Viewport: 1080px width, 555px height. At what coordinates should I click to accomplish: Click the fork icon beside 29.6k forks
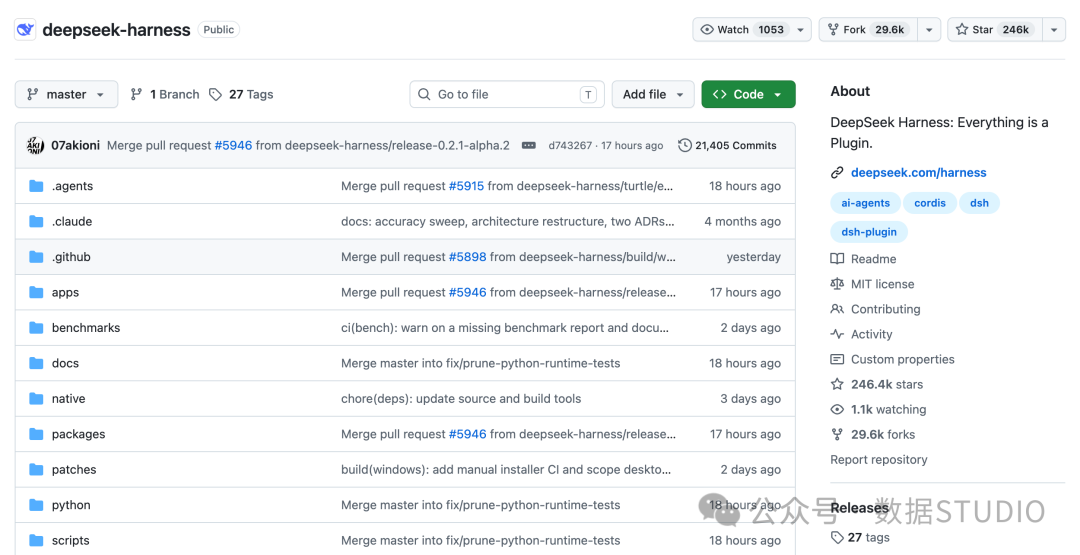pos(837,434)
